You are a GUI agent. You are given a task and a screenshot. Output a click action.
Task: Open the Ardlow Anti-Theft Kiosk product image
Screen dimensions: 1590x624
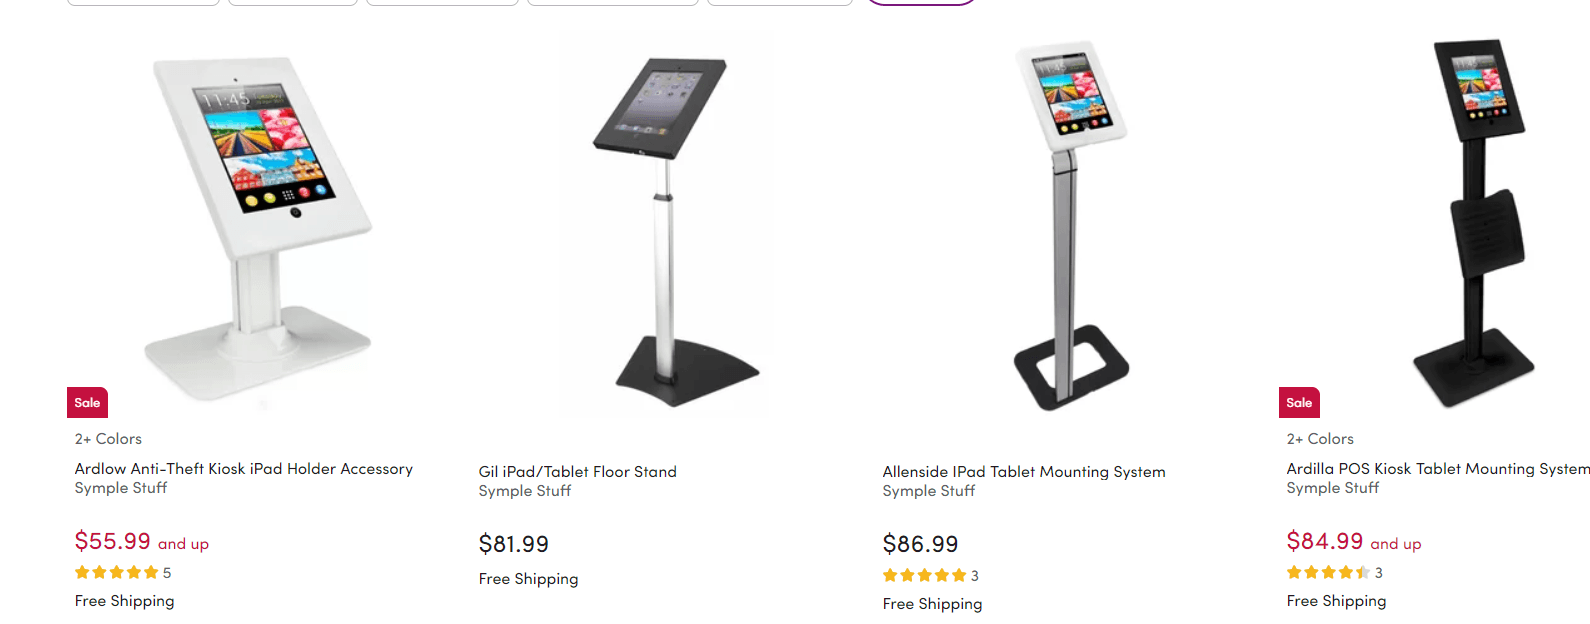point(258,225)
